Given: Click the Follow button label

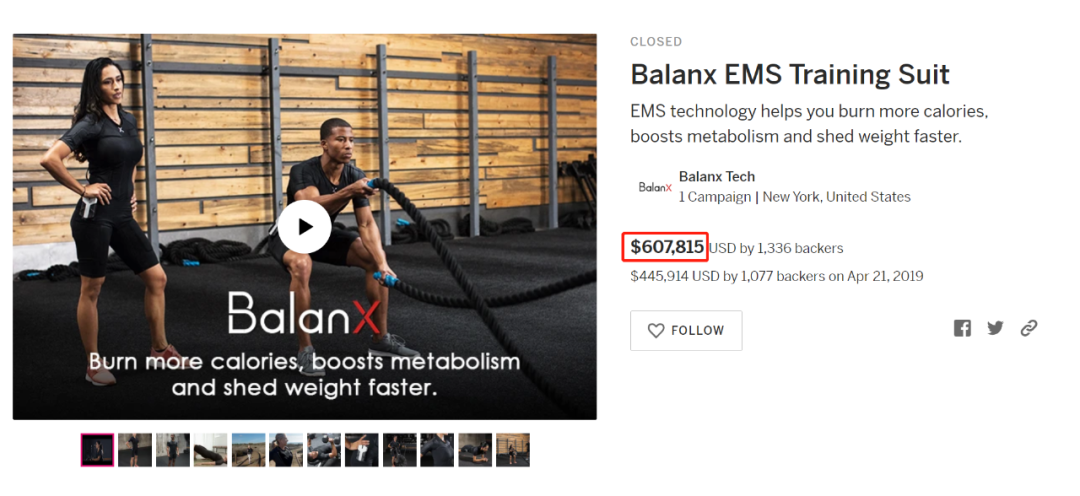Looking at the screenshot, I should pyautogui.click(x=697, y=331).
